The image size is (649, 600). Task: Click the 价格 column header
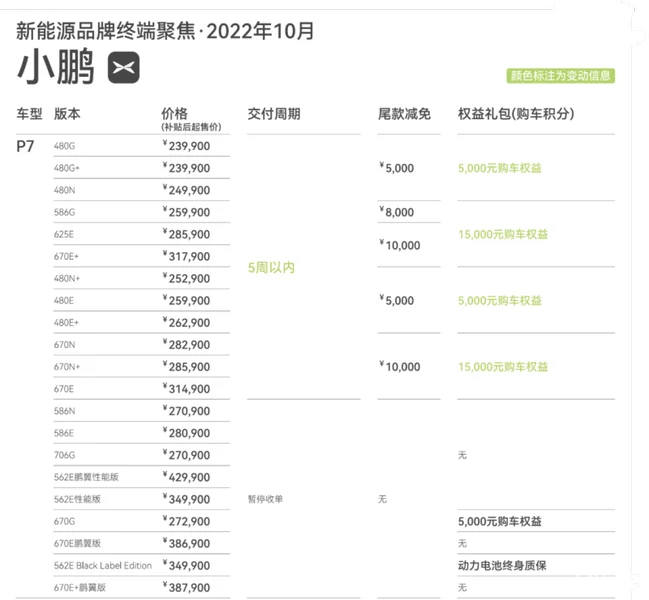point(174,113)
